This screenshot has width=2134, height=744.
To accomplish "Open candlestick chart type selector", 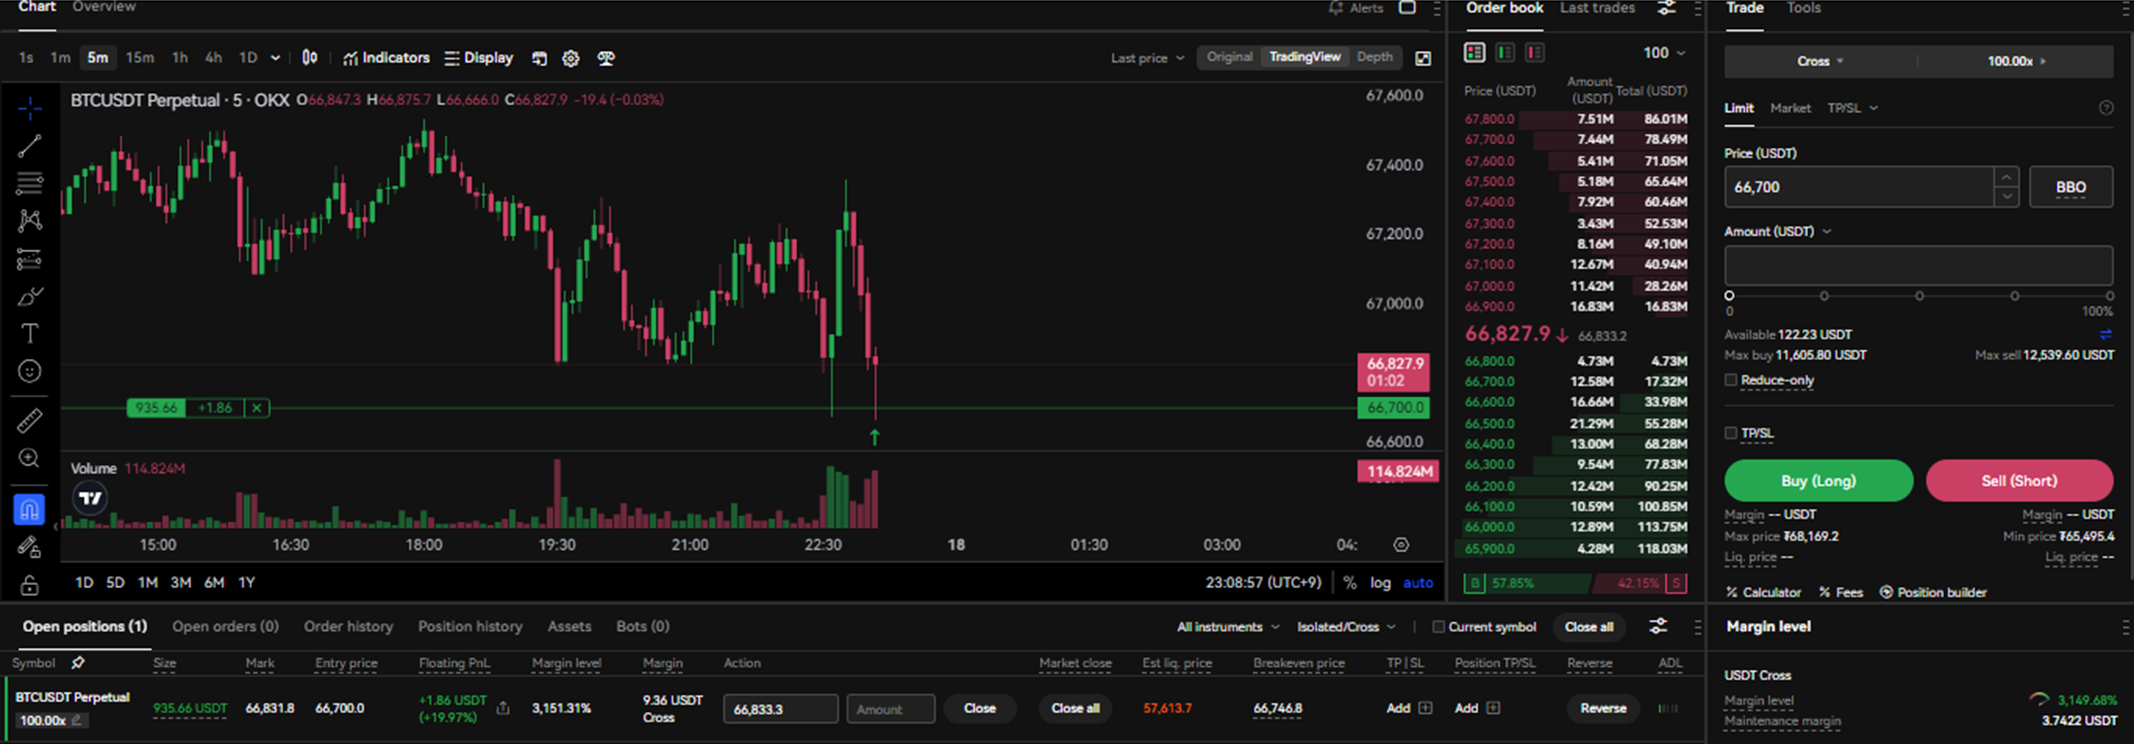I will tap(310, 58).
